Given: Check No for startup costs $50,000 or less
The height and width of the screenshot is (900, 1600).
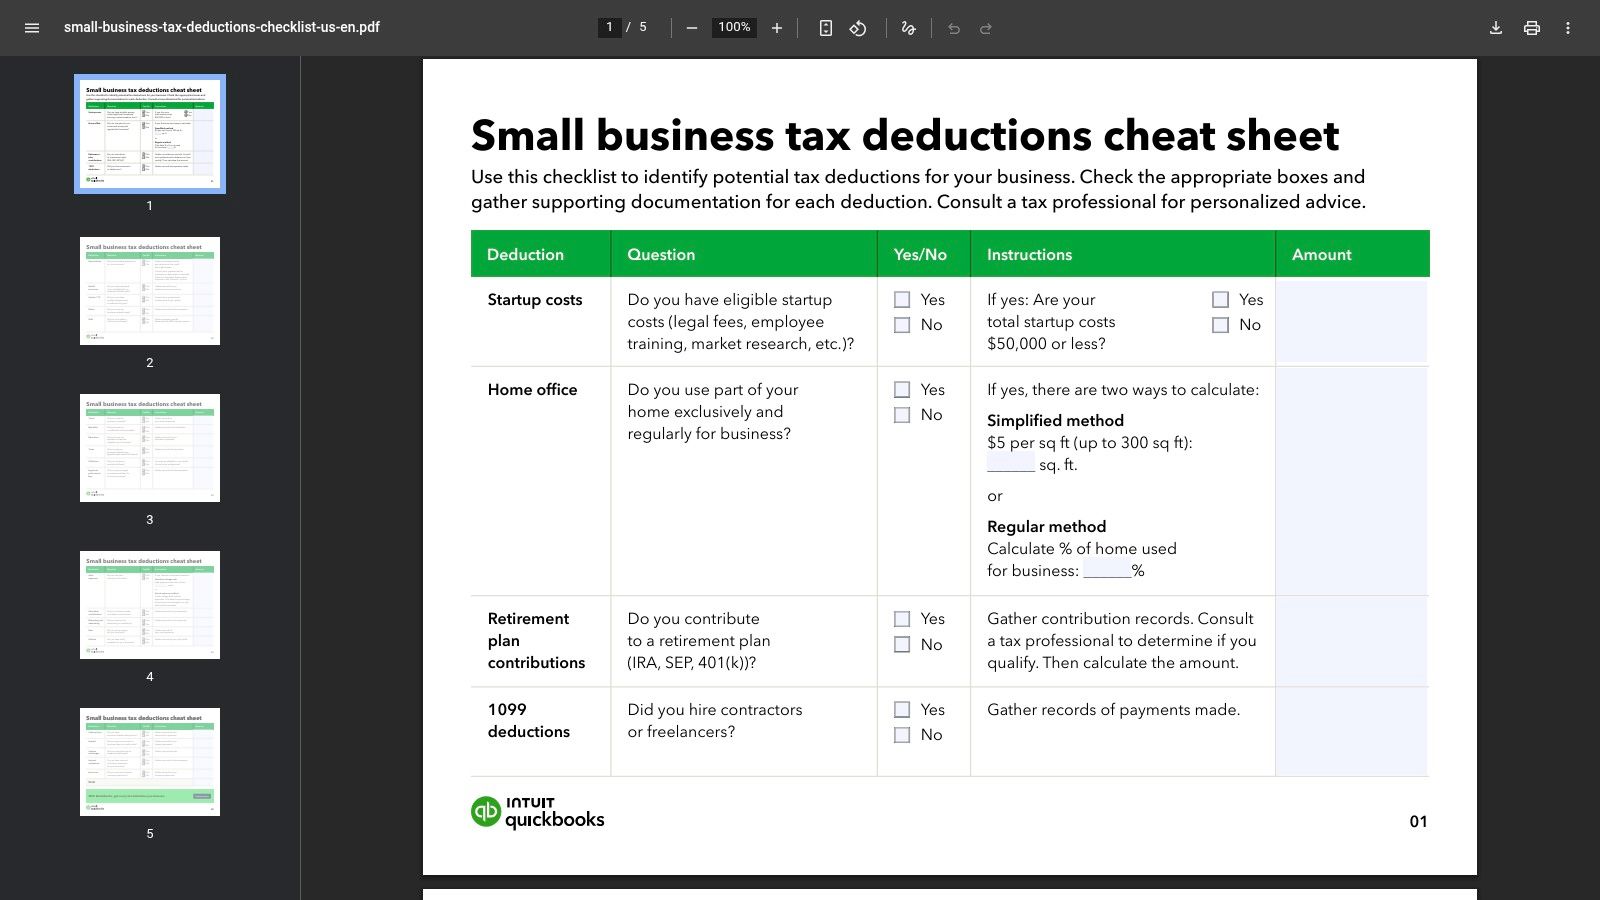Looking at the screenshot, I should pyautogui.click(x=1220, y=325).
